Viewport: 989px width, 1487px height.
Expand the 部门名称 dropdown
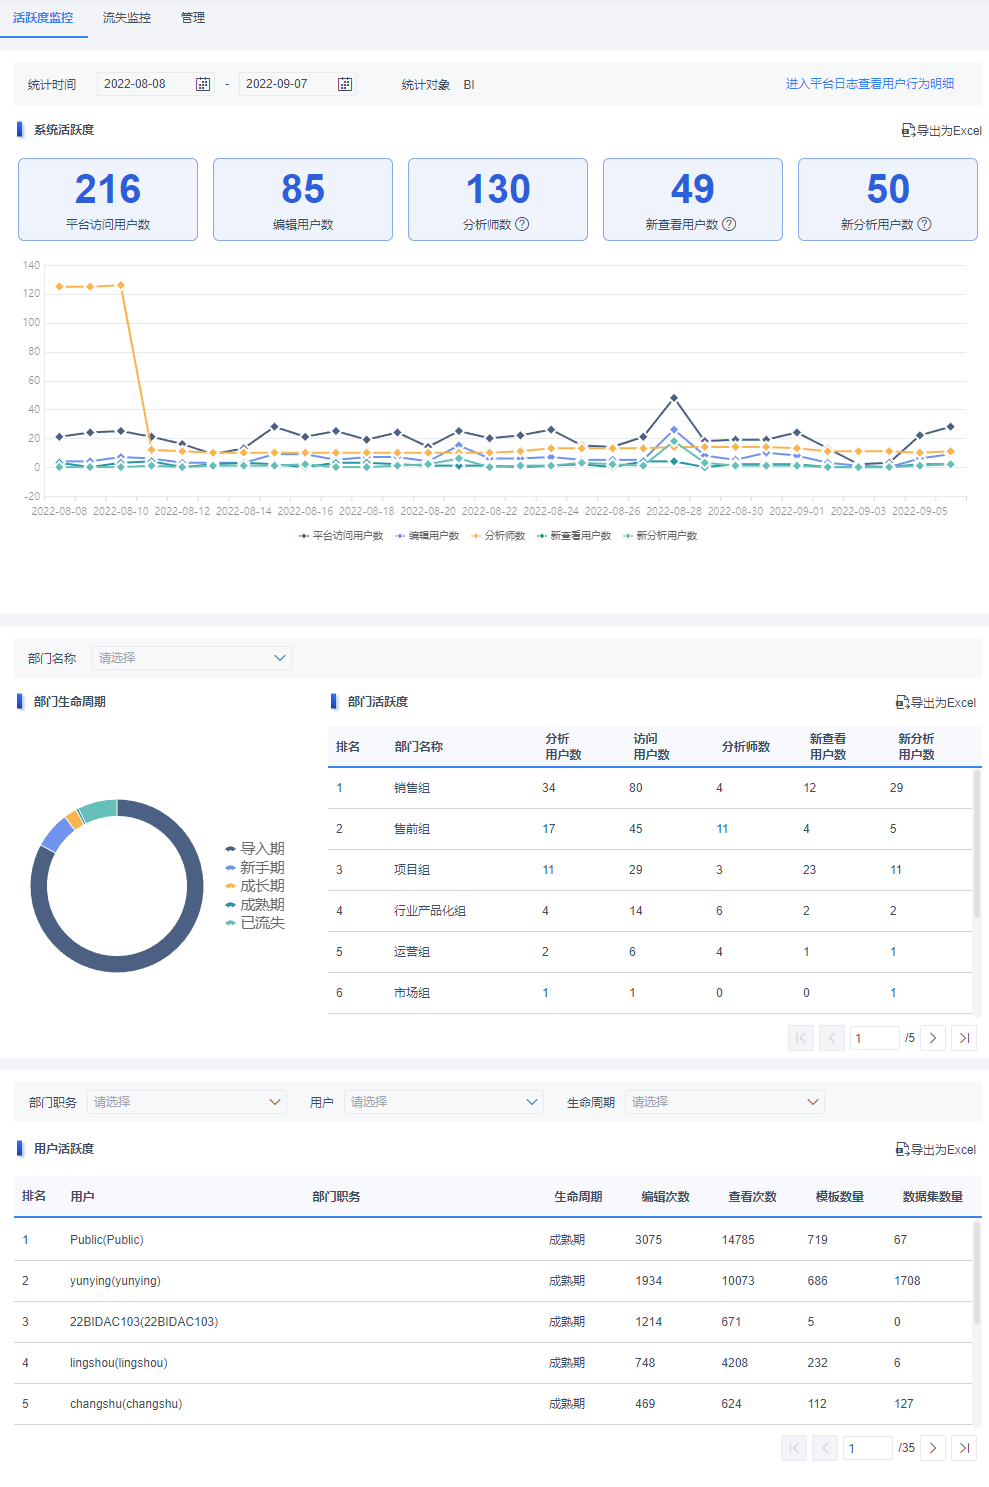pos(192,658)
